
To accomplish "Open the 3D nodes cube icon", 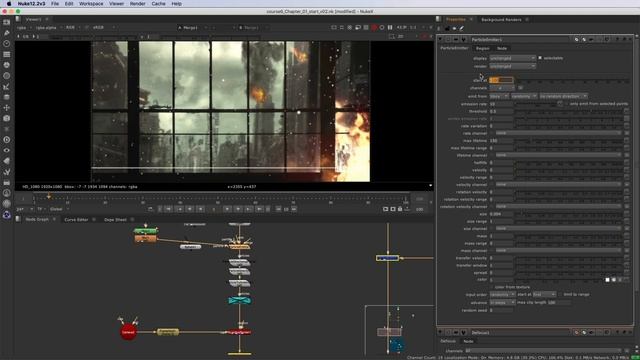I will pos(7,118).
